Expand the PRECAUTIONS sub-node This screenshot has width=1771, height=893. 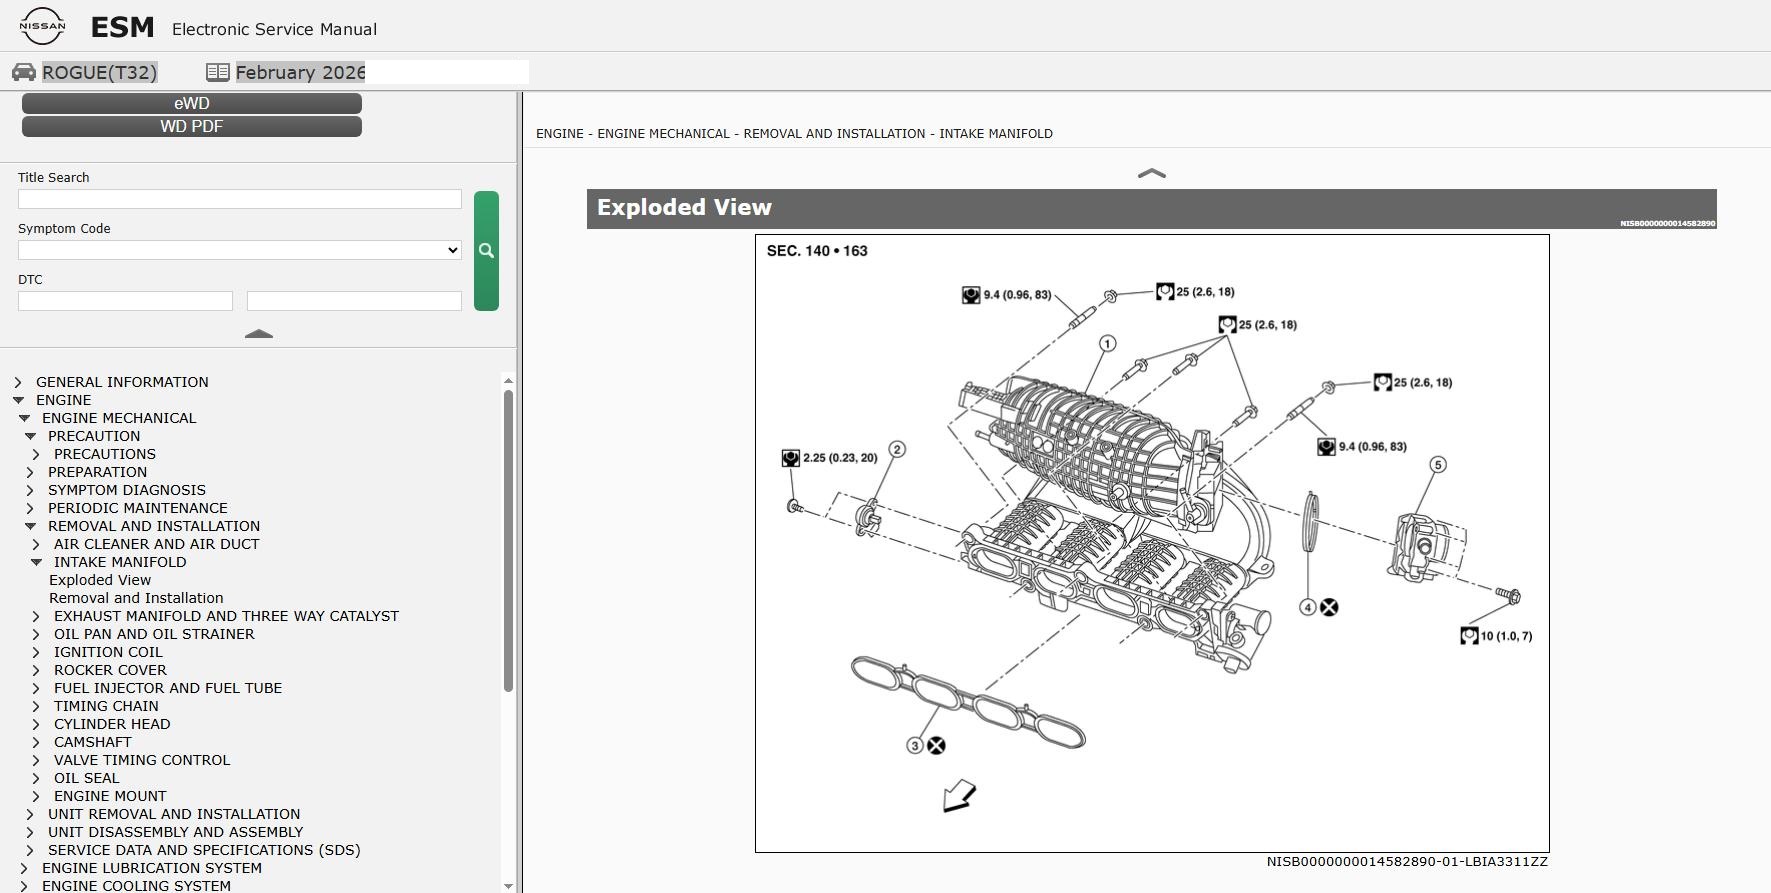pos(36,454)
